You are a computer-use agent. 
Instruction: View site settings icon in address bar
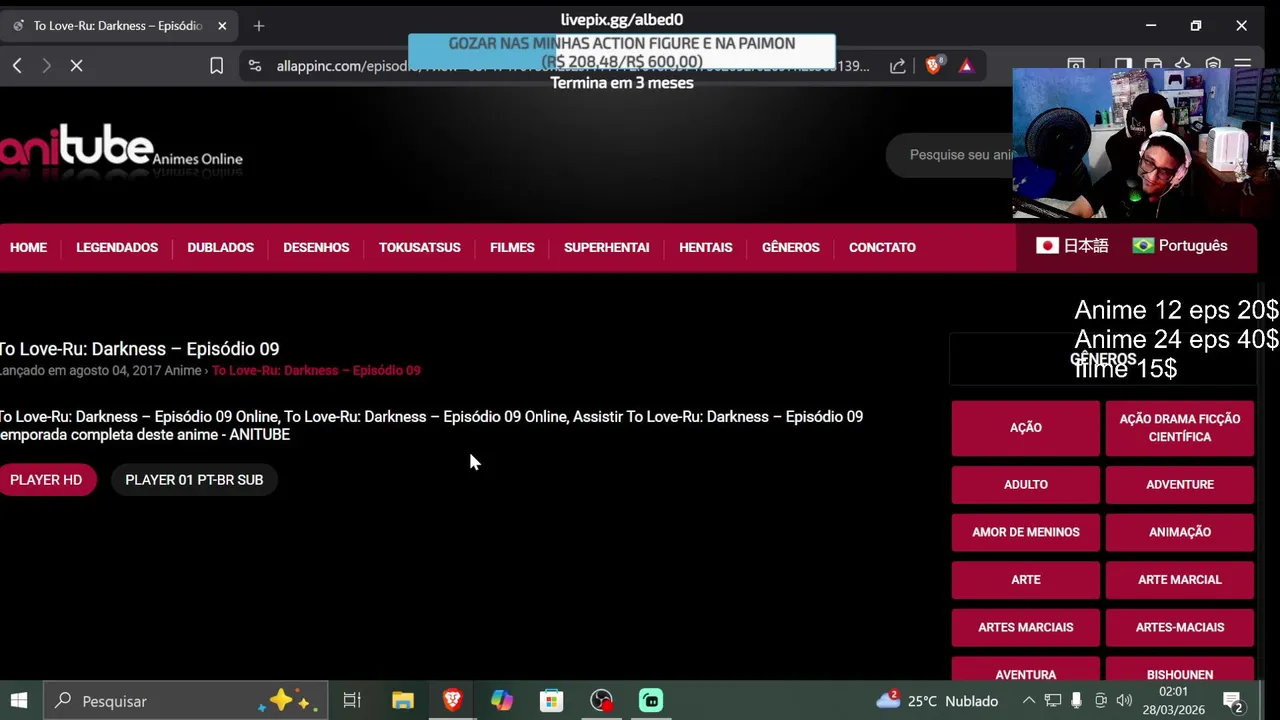[x=255, y=66]
